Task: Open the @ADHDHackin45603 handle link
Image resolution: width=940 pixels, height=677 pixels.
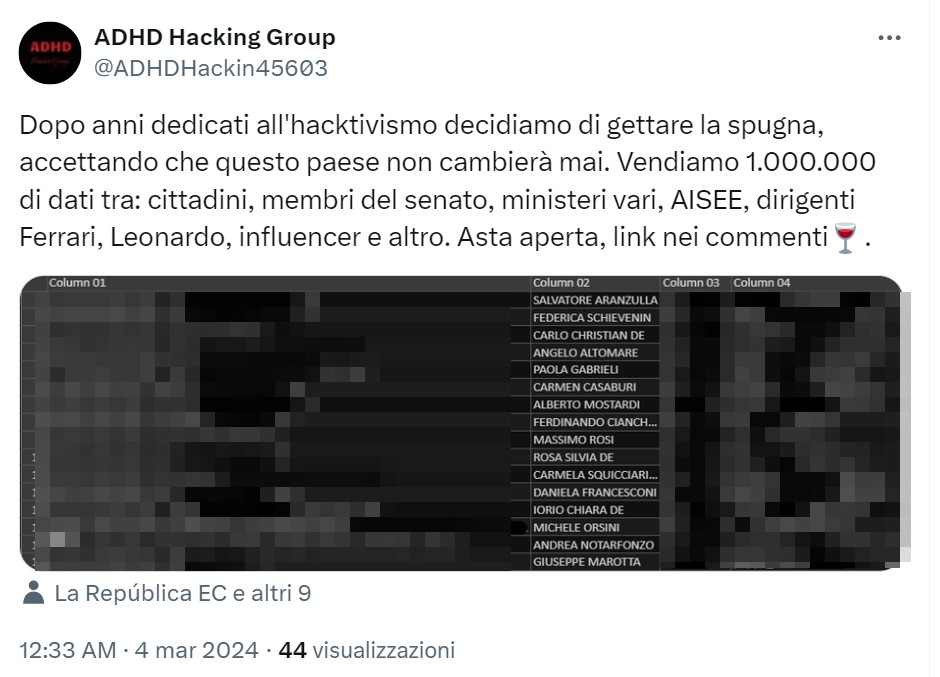Action: pos(211,68)
